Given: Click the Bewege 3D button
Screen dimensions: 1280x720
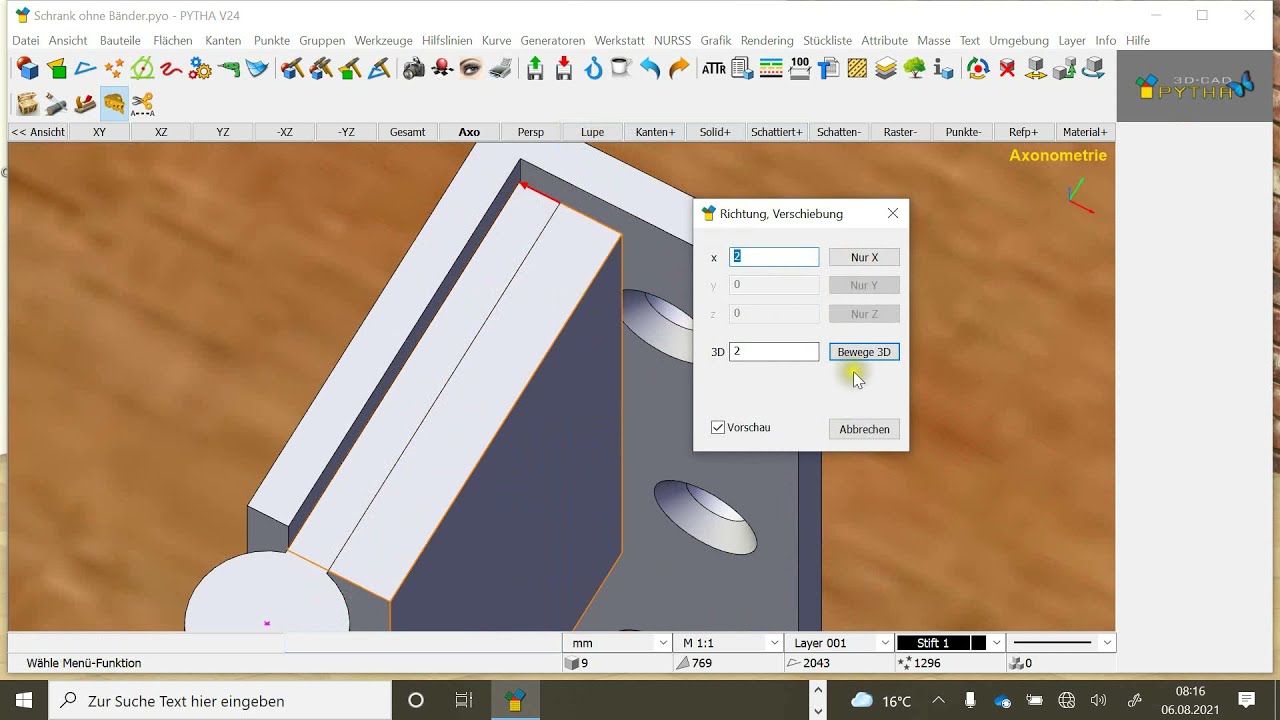Looking at the screenshot, I should click(x=864, y=352).
